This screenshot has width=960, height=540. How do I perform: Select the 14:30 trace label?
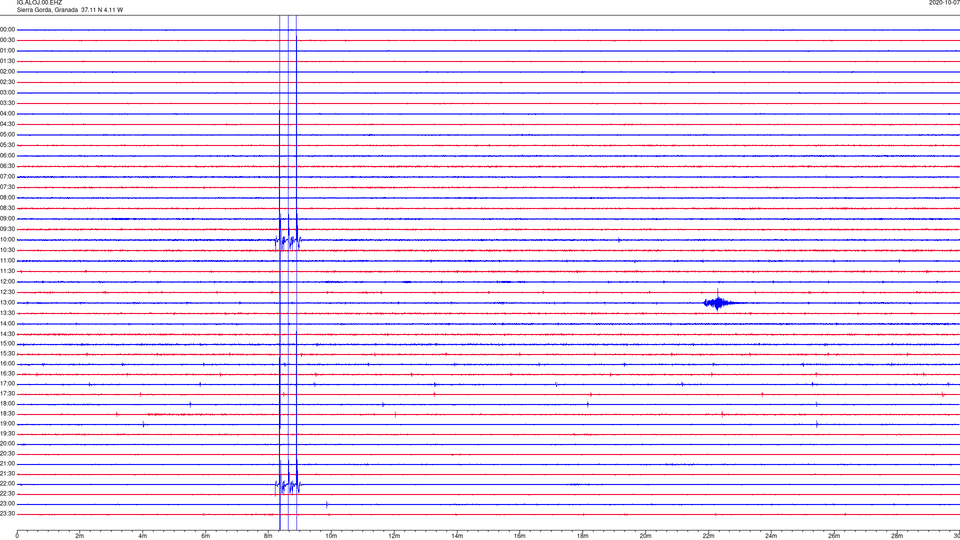click(x=8, y=334)
